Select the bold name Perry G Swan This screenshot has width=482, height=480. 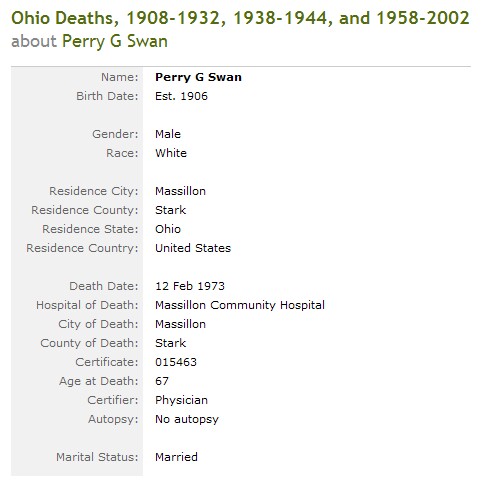198,77
